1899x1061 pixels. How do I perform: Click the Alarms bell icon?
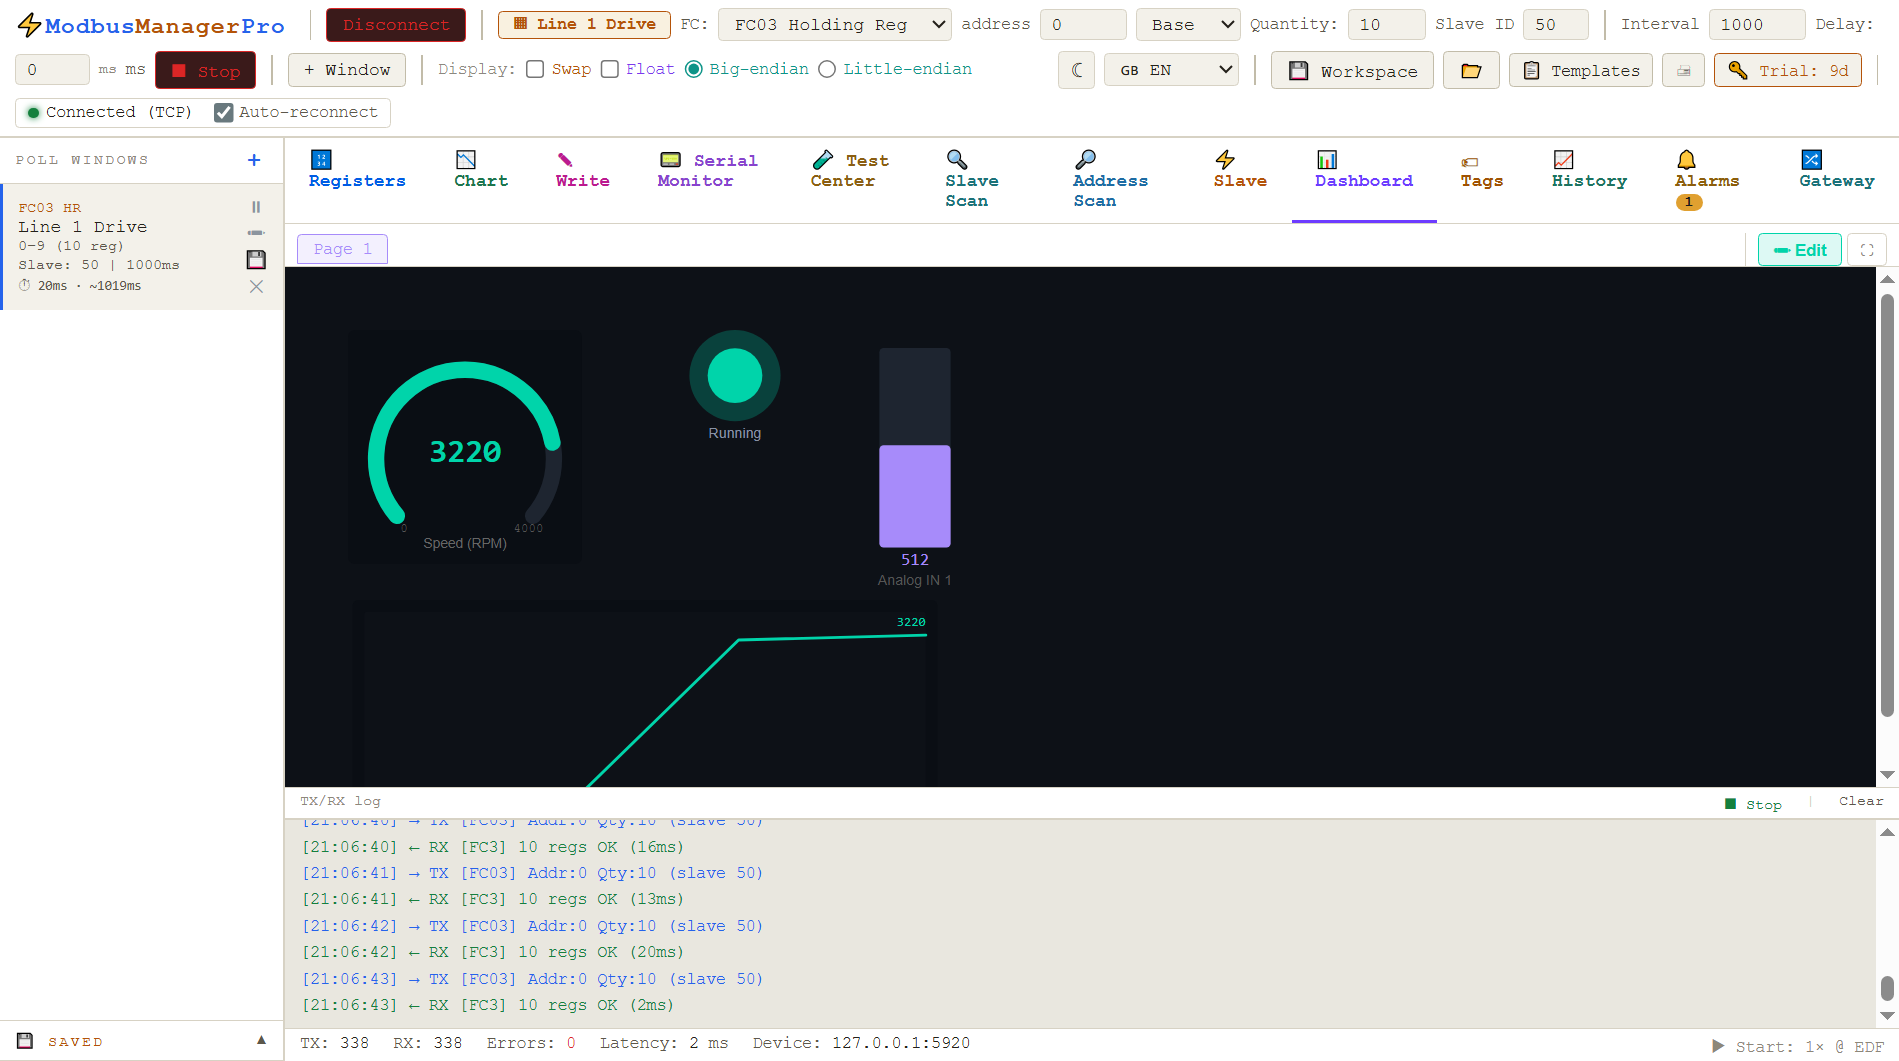[1686, 159]
